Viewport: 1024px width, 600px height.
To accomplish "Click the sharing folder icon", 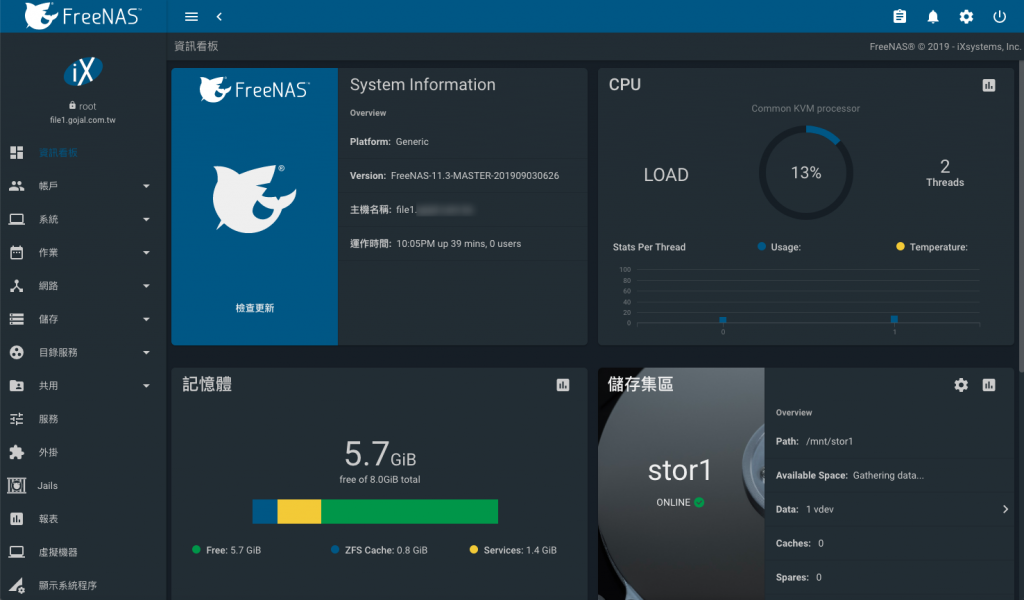I will click(x=16, y=386).
